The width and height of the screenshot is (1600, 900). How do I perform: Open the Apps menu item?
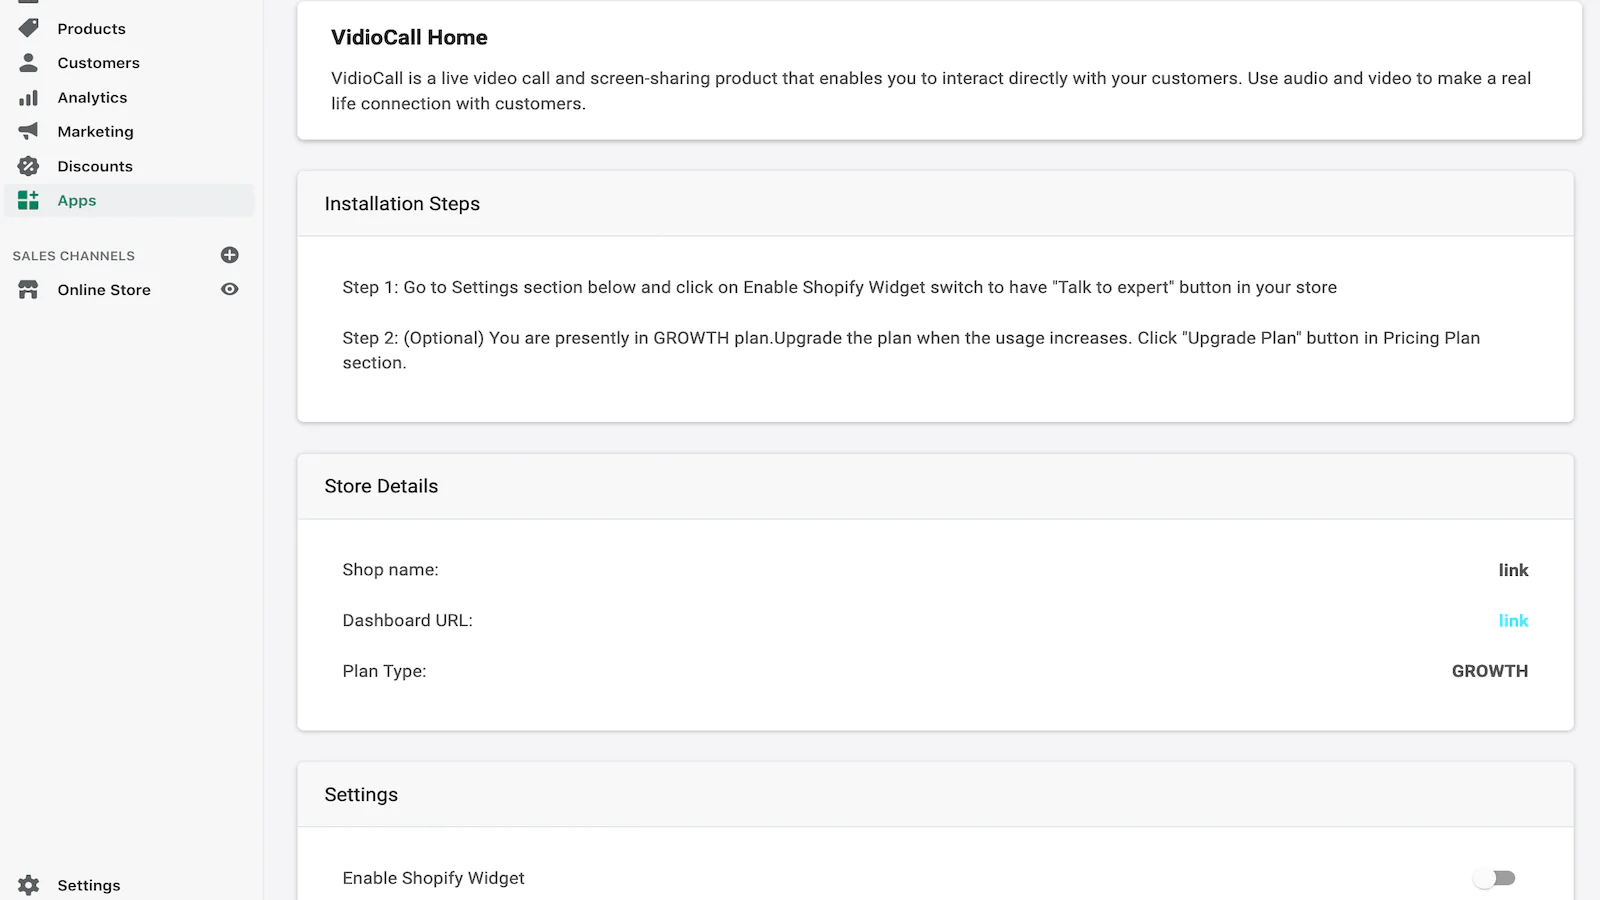[x=77, y=200]
